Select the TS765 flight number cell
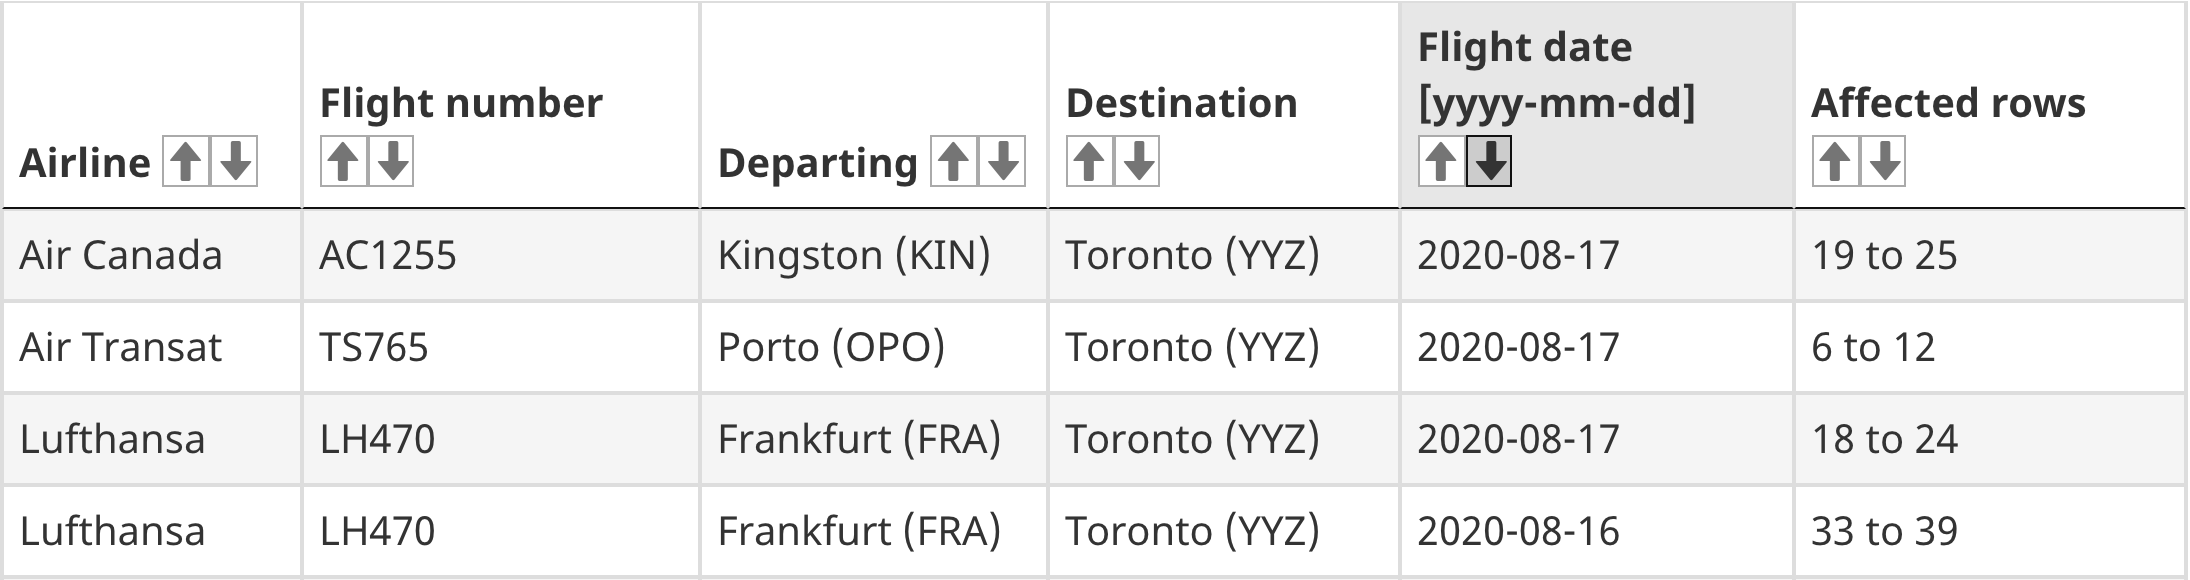 pyautogui.click(x=501, y=347)
